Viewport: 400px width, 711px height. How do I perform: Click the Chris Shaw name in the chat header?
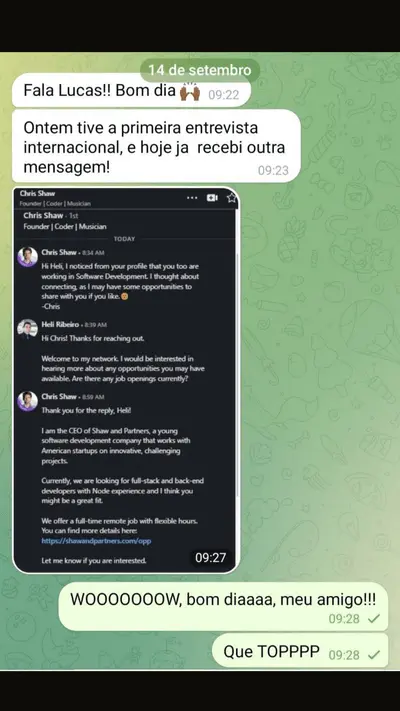(37, 194)
